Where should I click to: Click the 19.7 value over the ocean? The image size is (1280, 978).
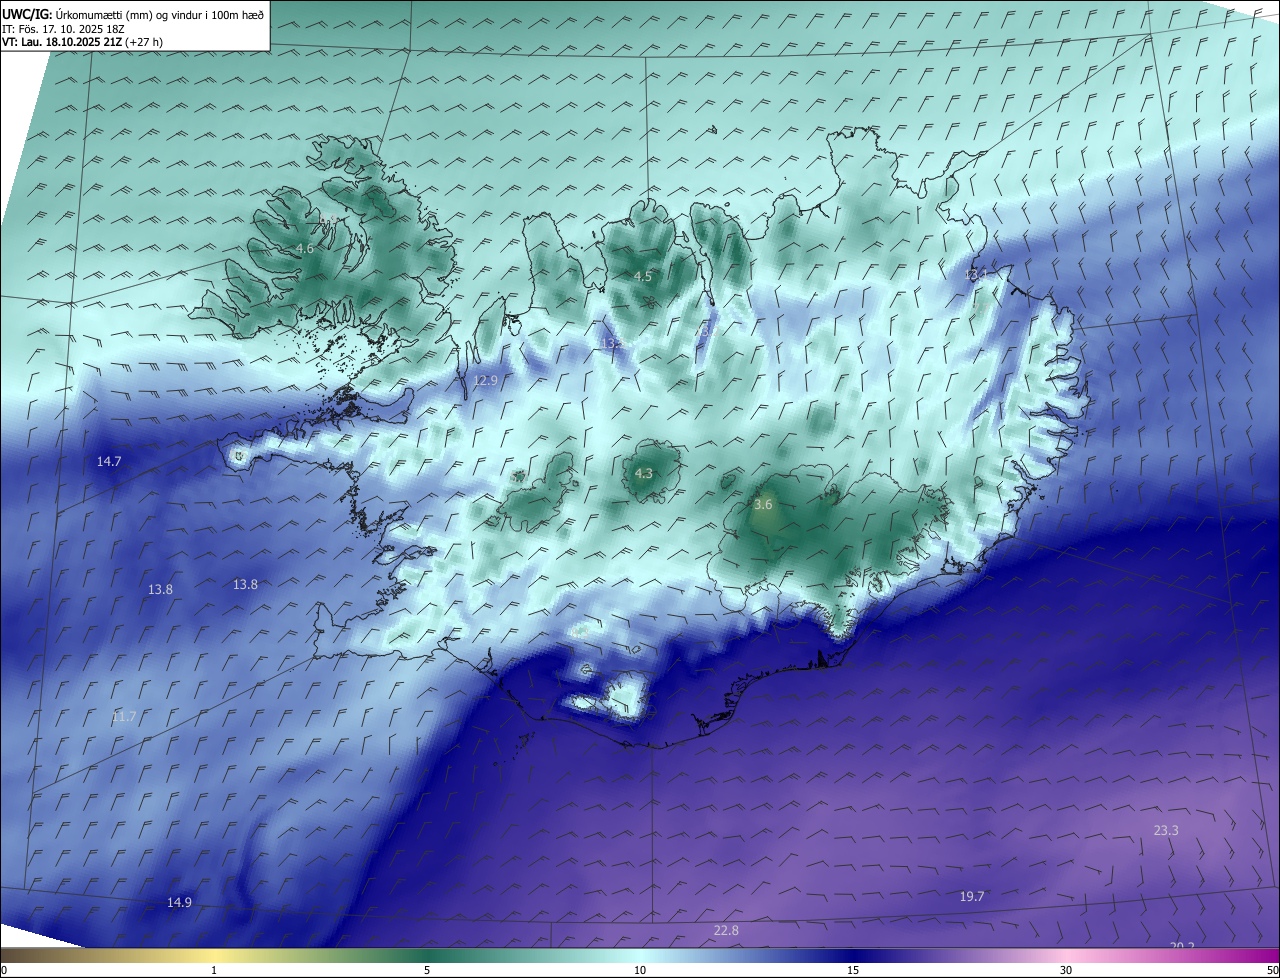point(972,896)
